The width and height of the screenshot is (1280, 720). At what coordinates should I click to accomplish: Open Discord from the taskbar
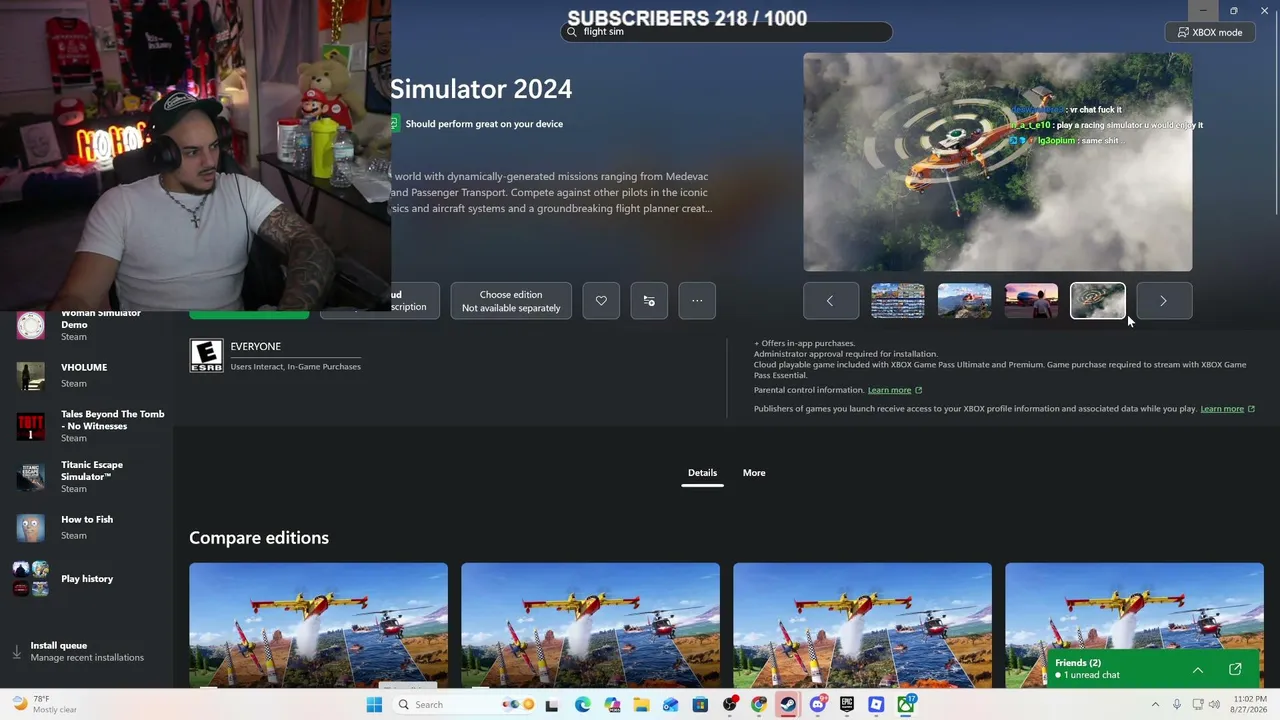coord(818,705)
